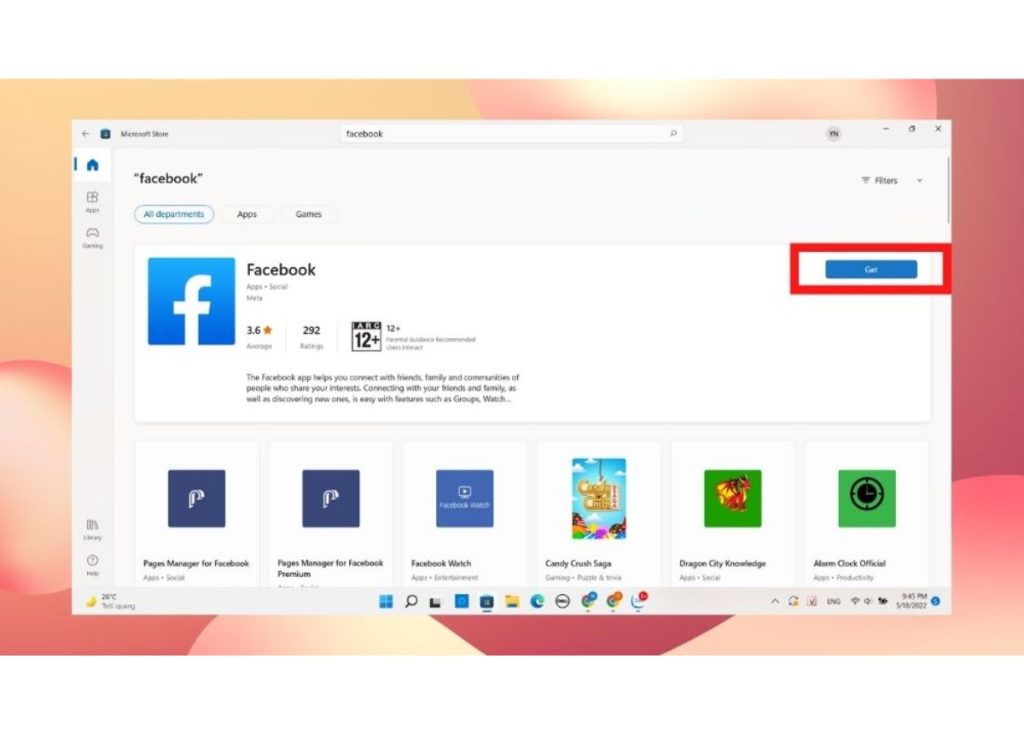
Task: Click the Facebook app description text
Action: (383, 388)
